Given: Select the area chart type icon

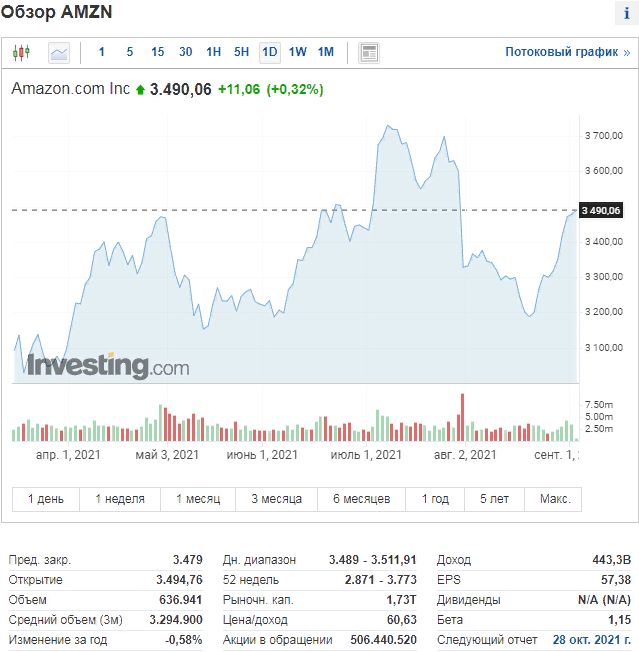Looking at the screenshot, I should pos(59,52).
